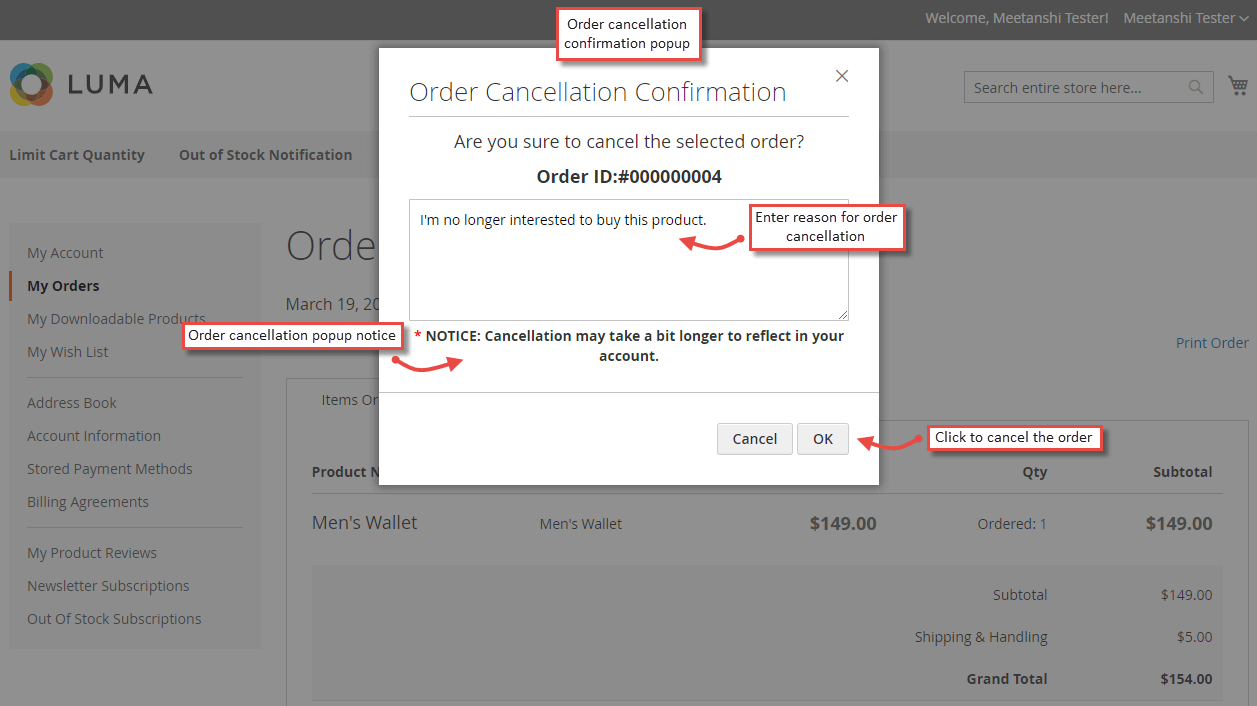
Task: Open the Limit Cart Quantity menu
Action: pos(77,154)
